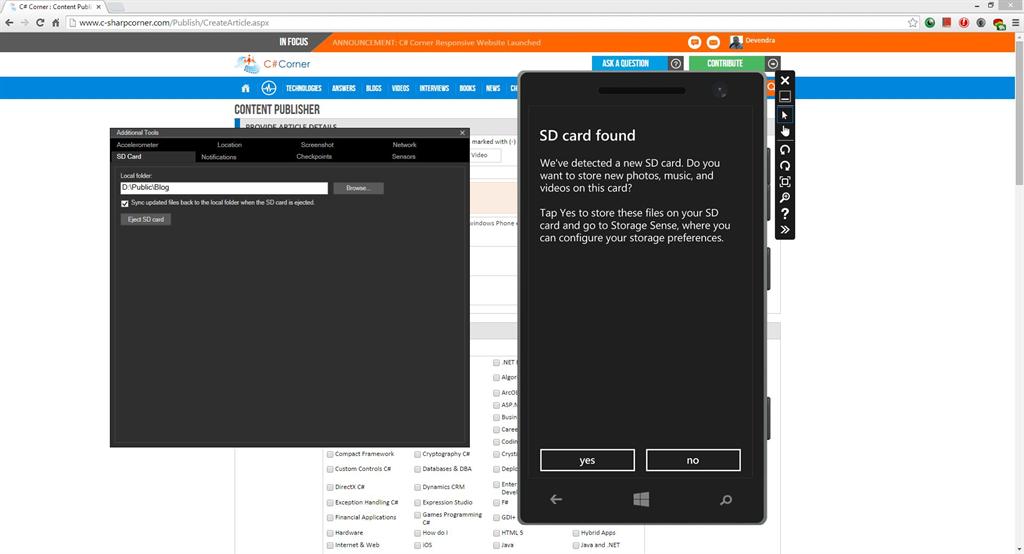Open additional tools double chevron

(x=785, y=230)
